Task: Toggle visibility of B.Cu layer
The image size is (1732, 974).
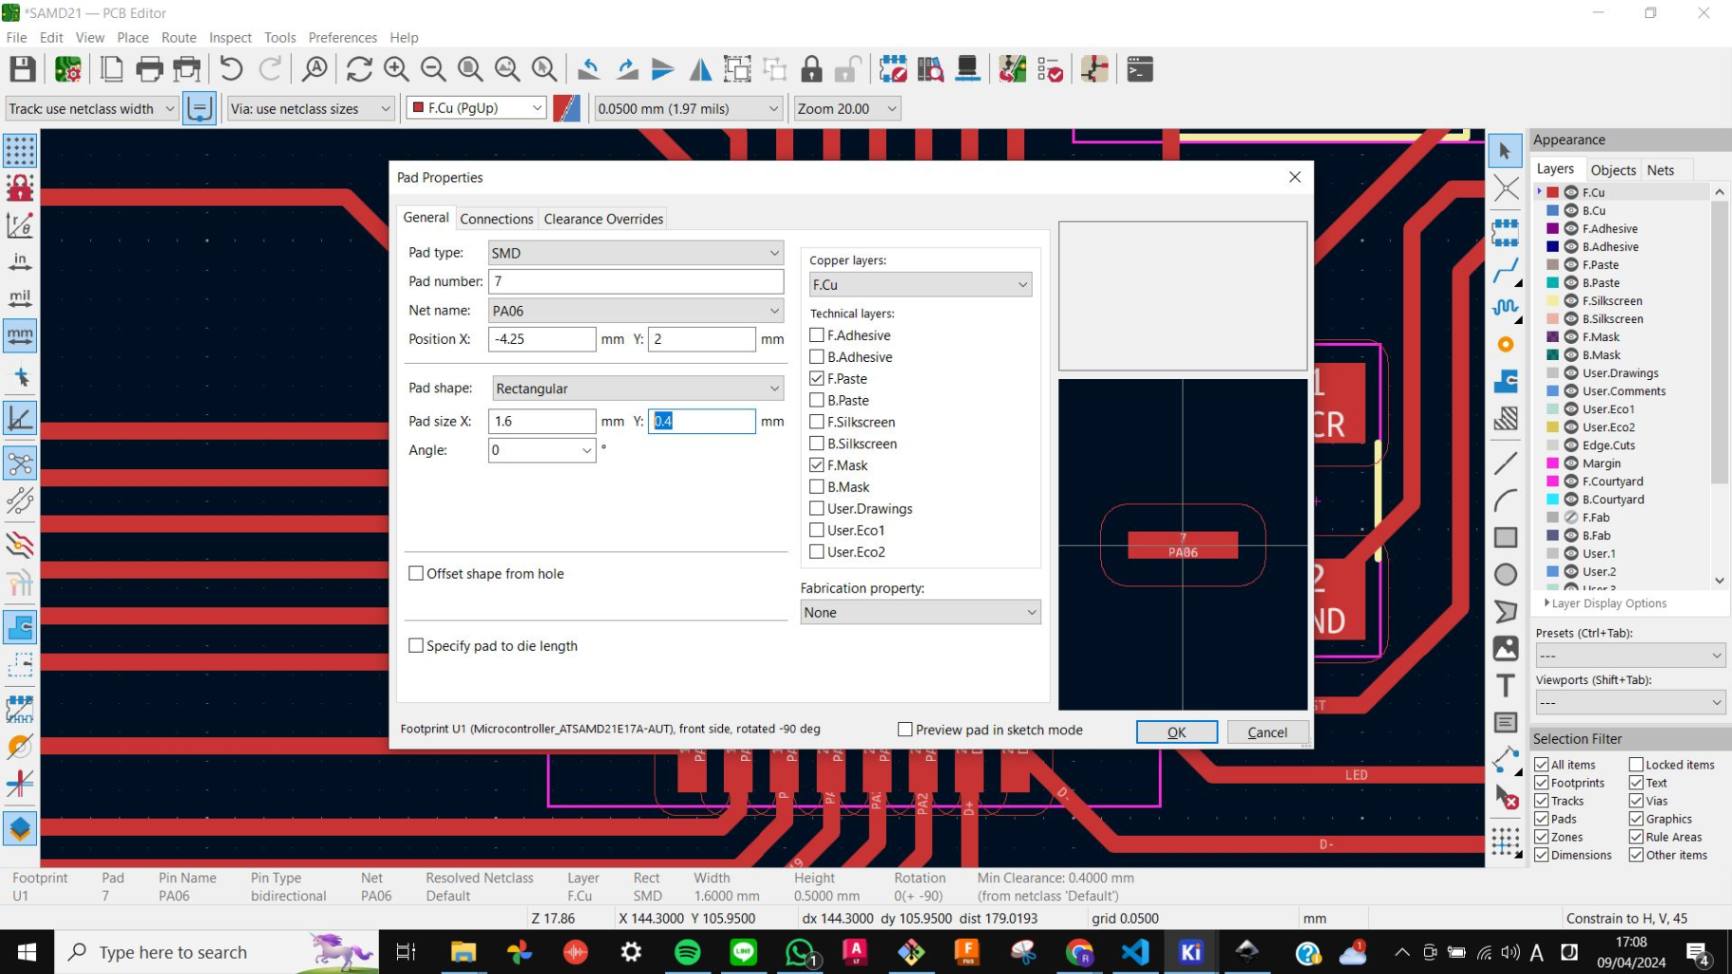Action: tap(1571, 211)
